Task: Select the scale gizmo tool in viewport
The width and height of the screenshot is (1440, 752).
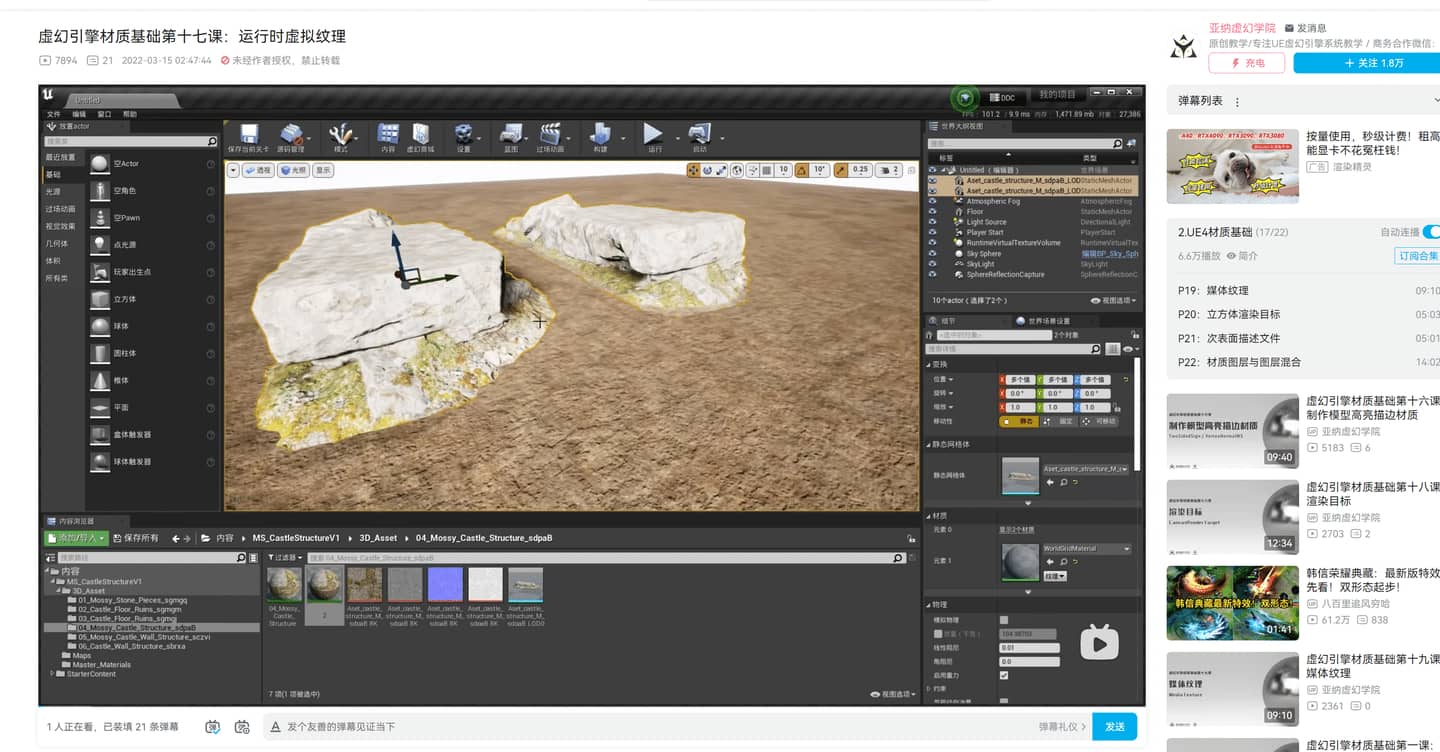Action: (x=721, y=170)
